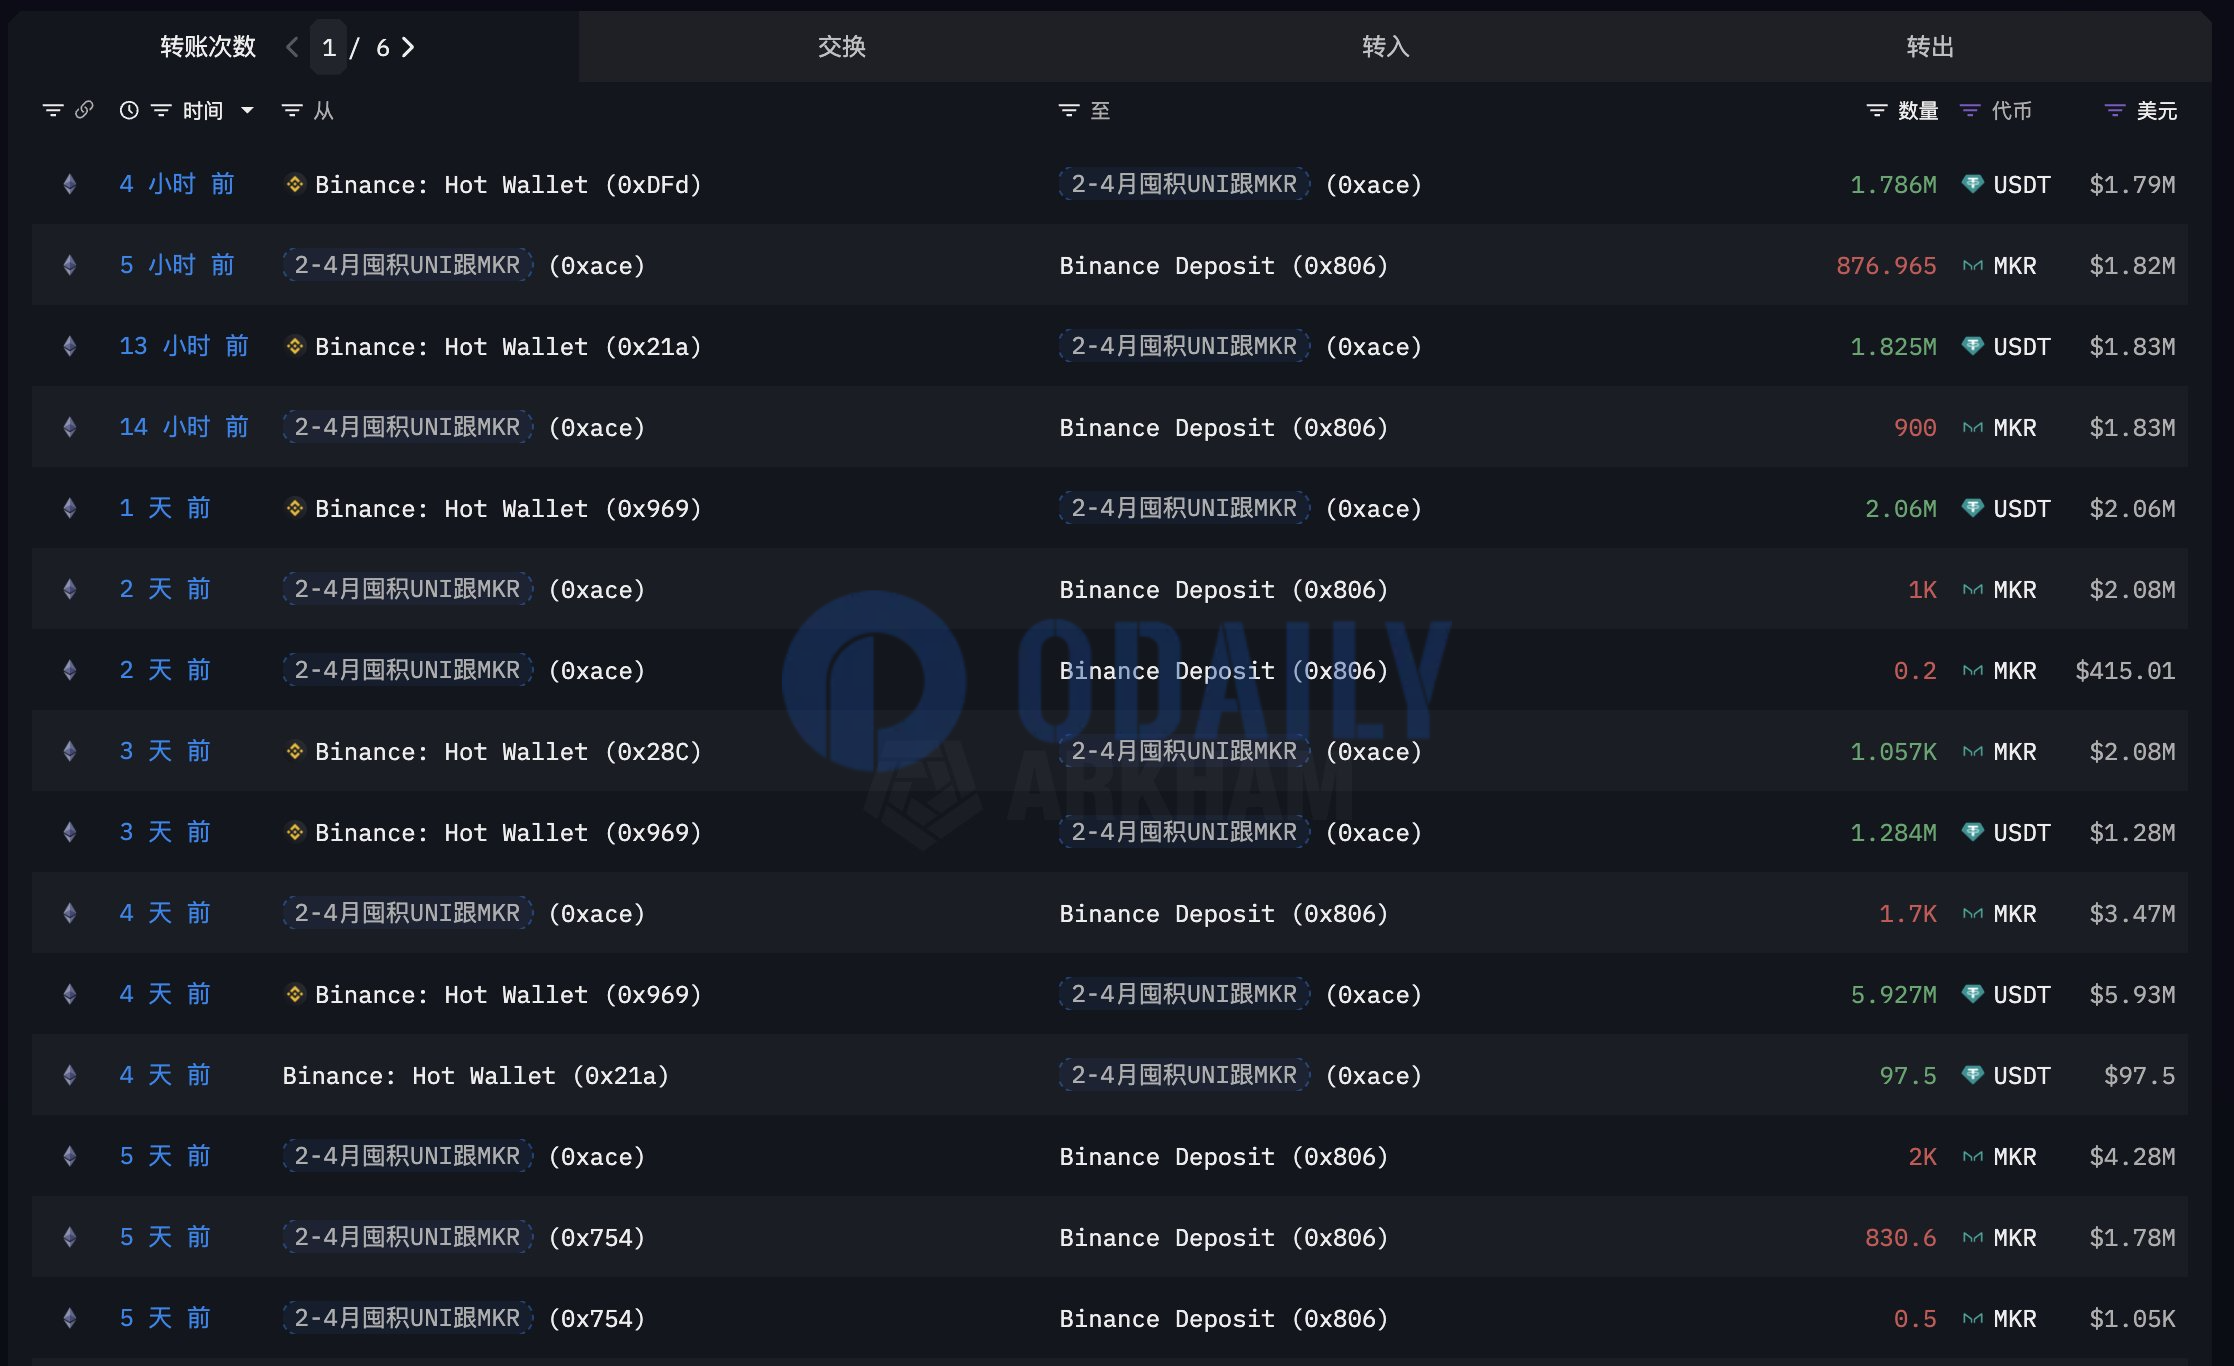
Task: Switch to the 转入 tab
Action: (x=1386, y=47)
